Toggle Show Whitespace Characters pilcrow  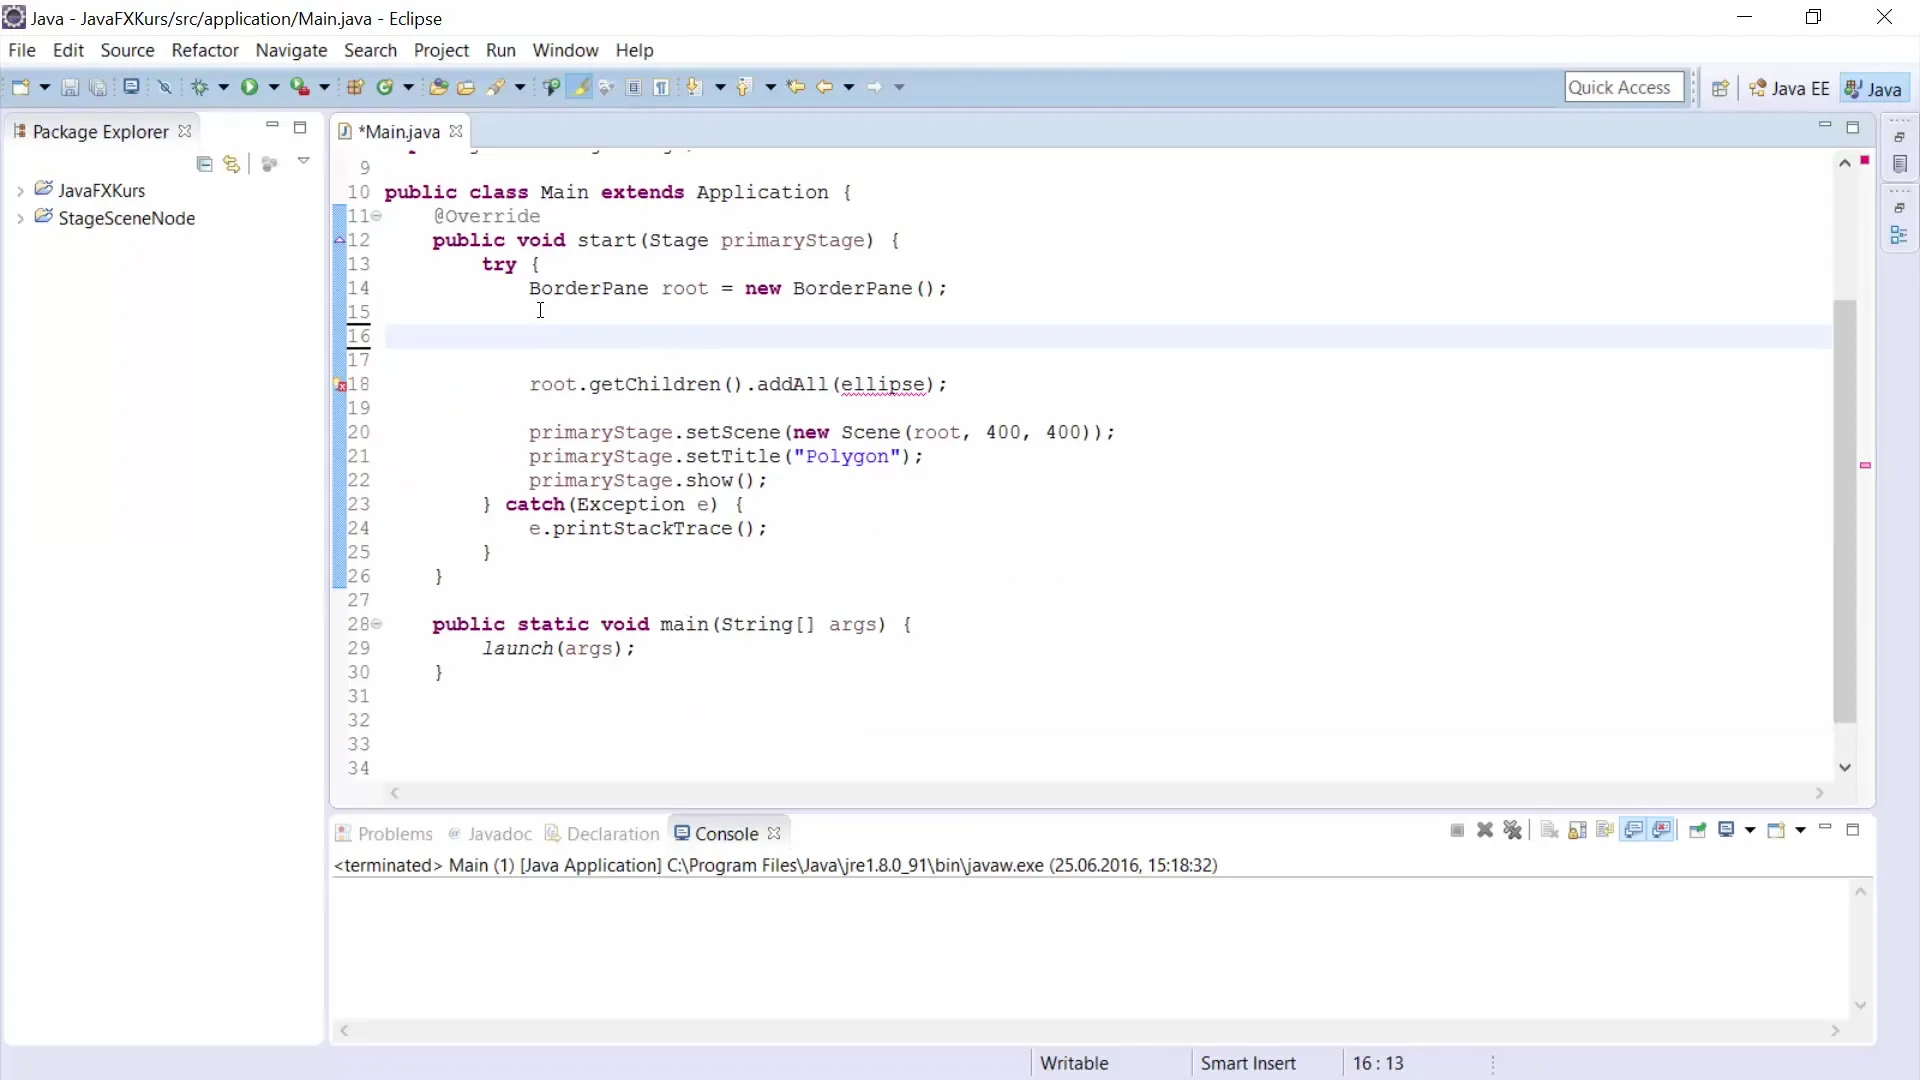[661, 87]
